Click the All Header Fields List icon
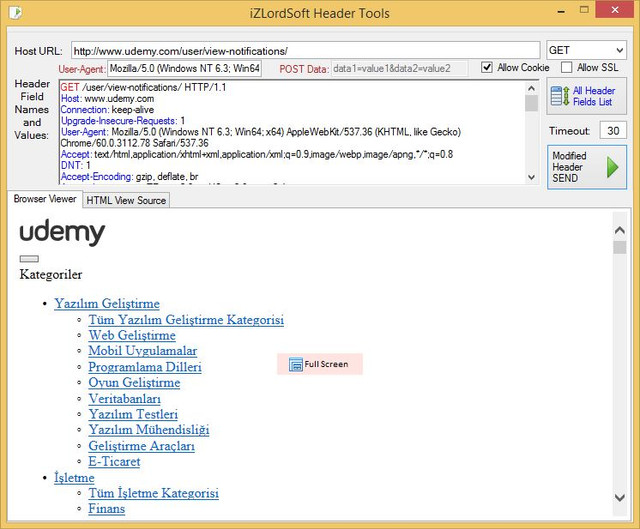This screenshot has width=640, height=529. click(x=560, y=96)
